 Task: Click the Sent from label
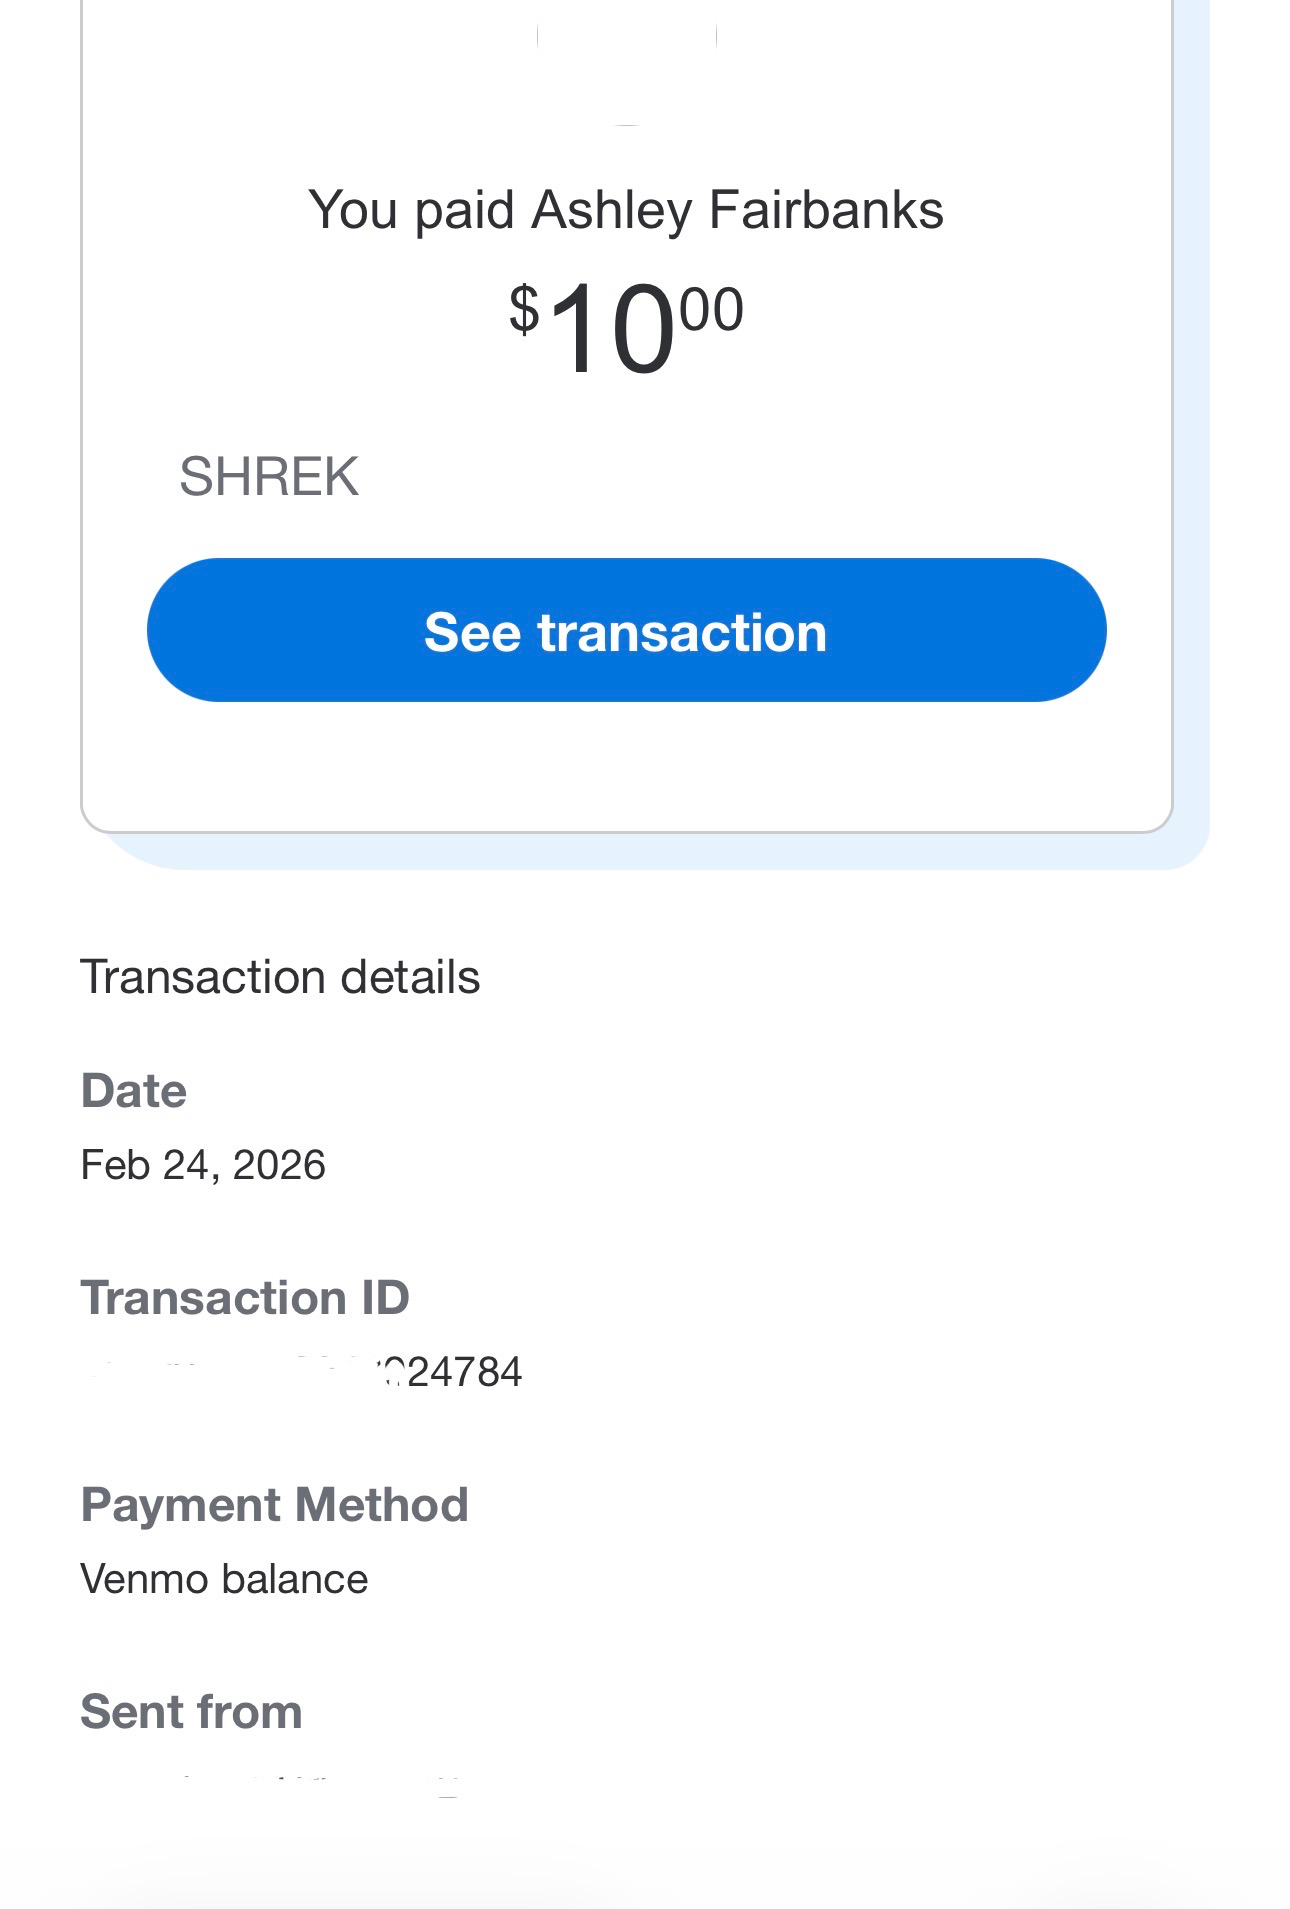[191, 1712]
